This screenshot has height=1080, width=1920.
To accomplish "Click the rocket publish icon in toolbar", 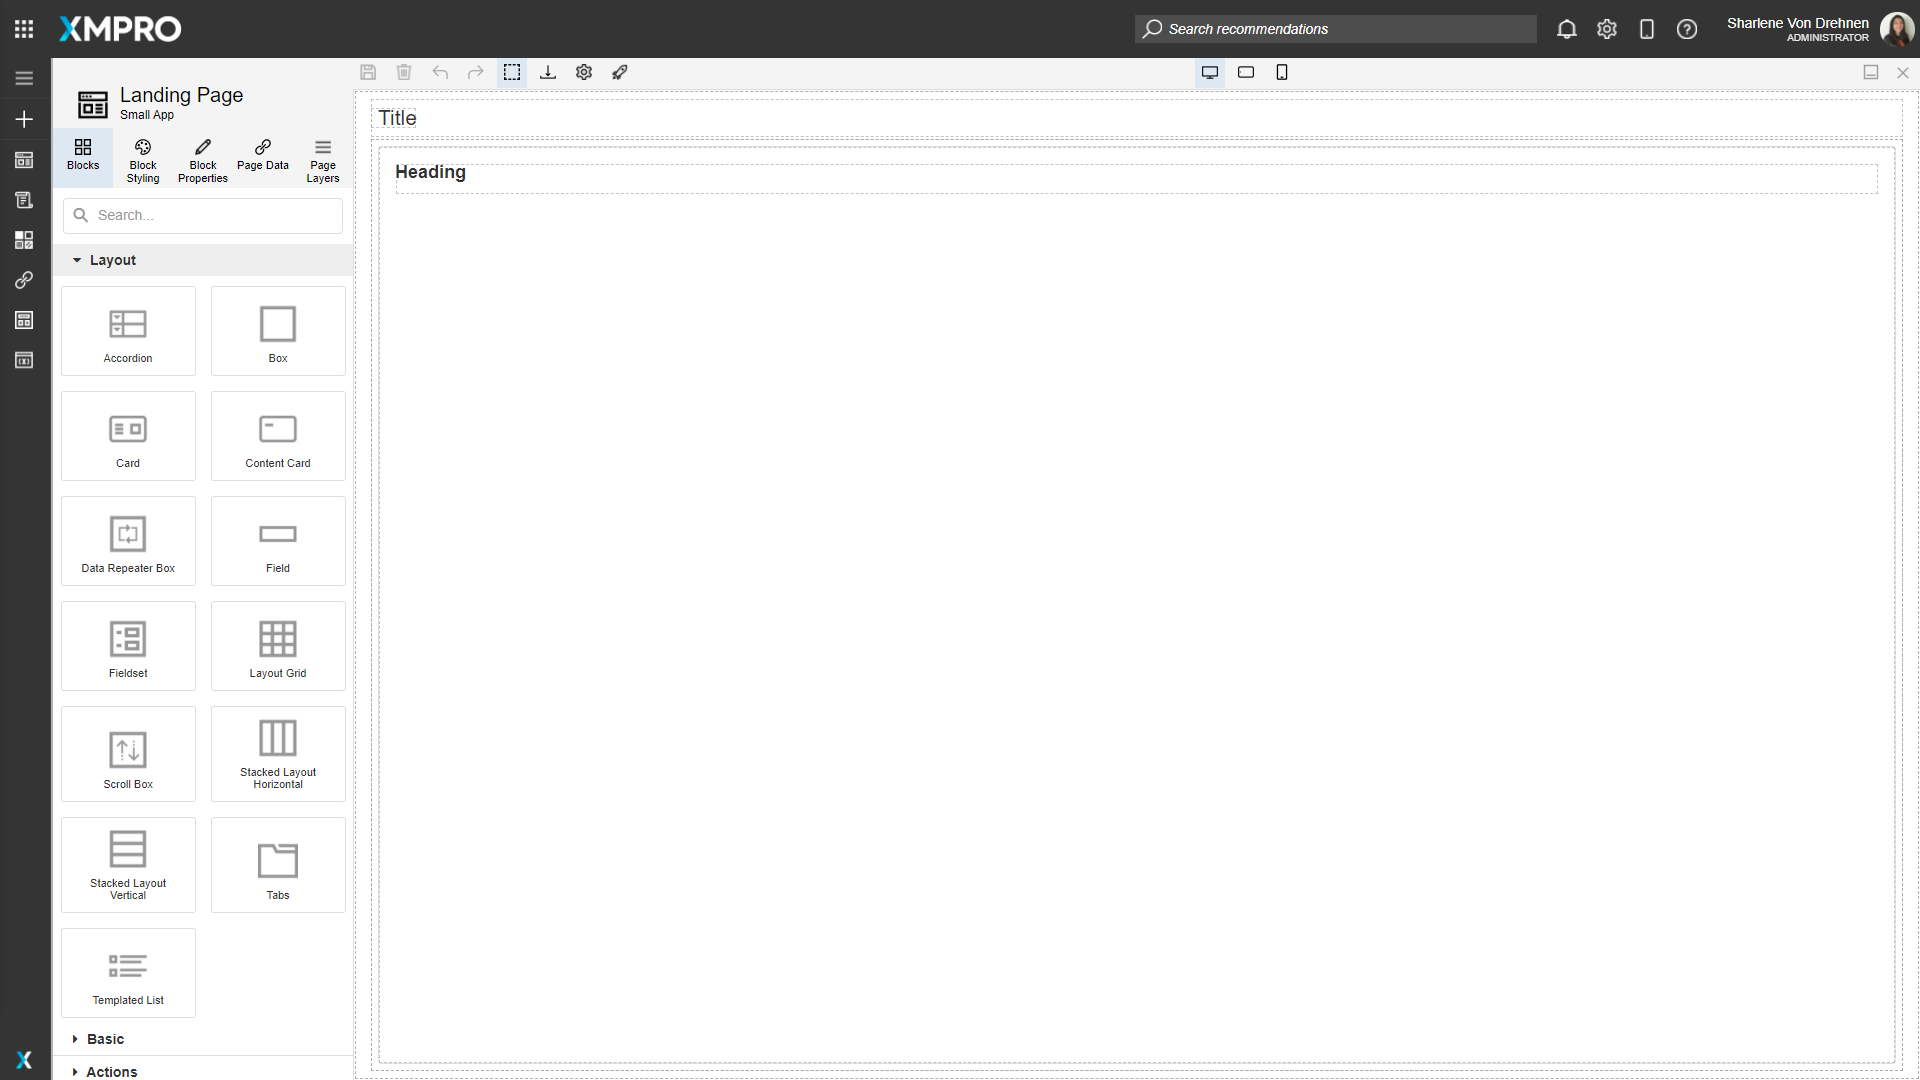I will pos(620,72).
